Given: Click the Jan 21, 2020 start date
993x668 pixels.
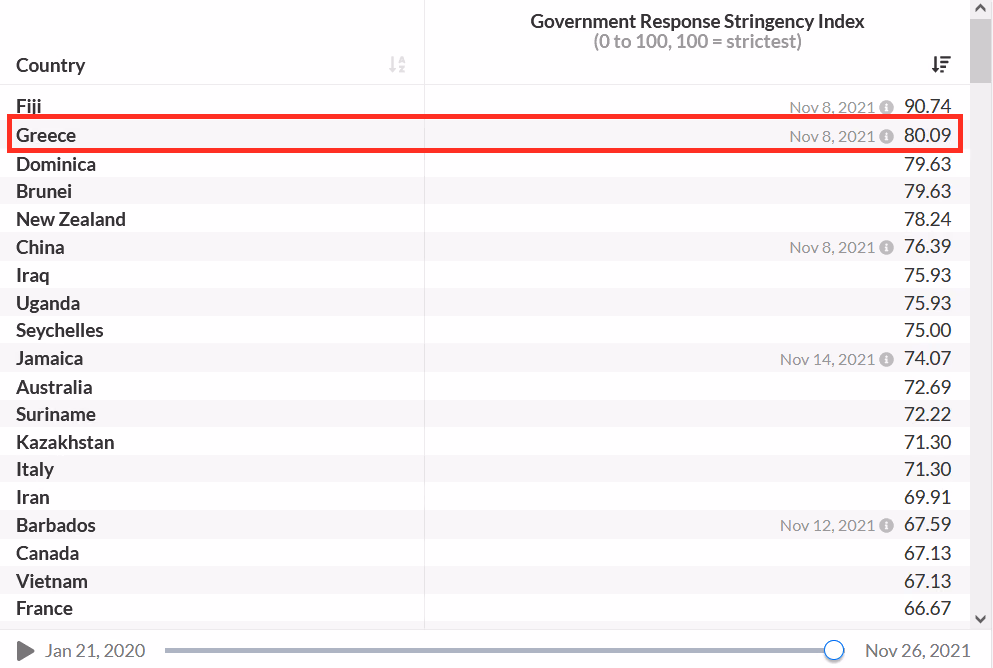Looking at the screenshot, I should (95, 651).
